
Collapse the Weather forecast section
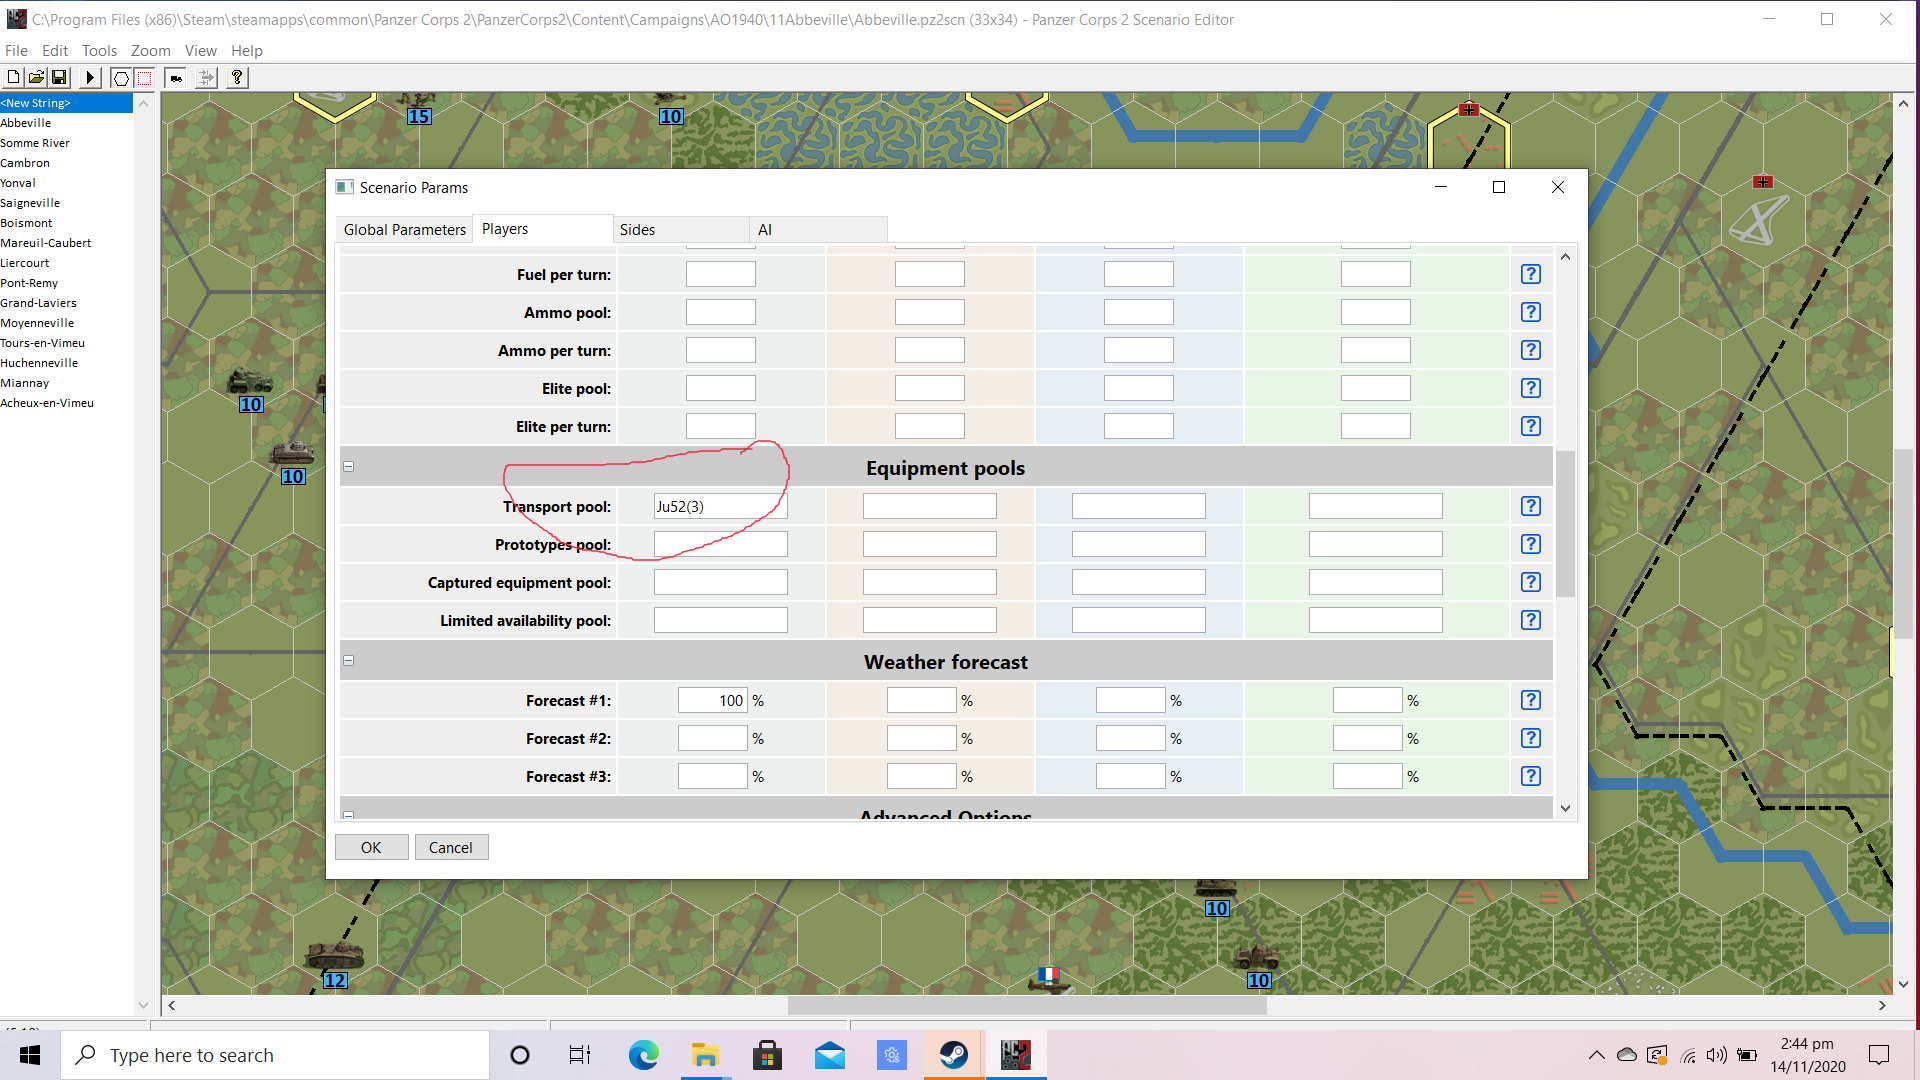pyautogui.click(x=349, y=660)
